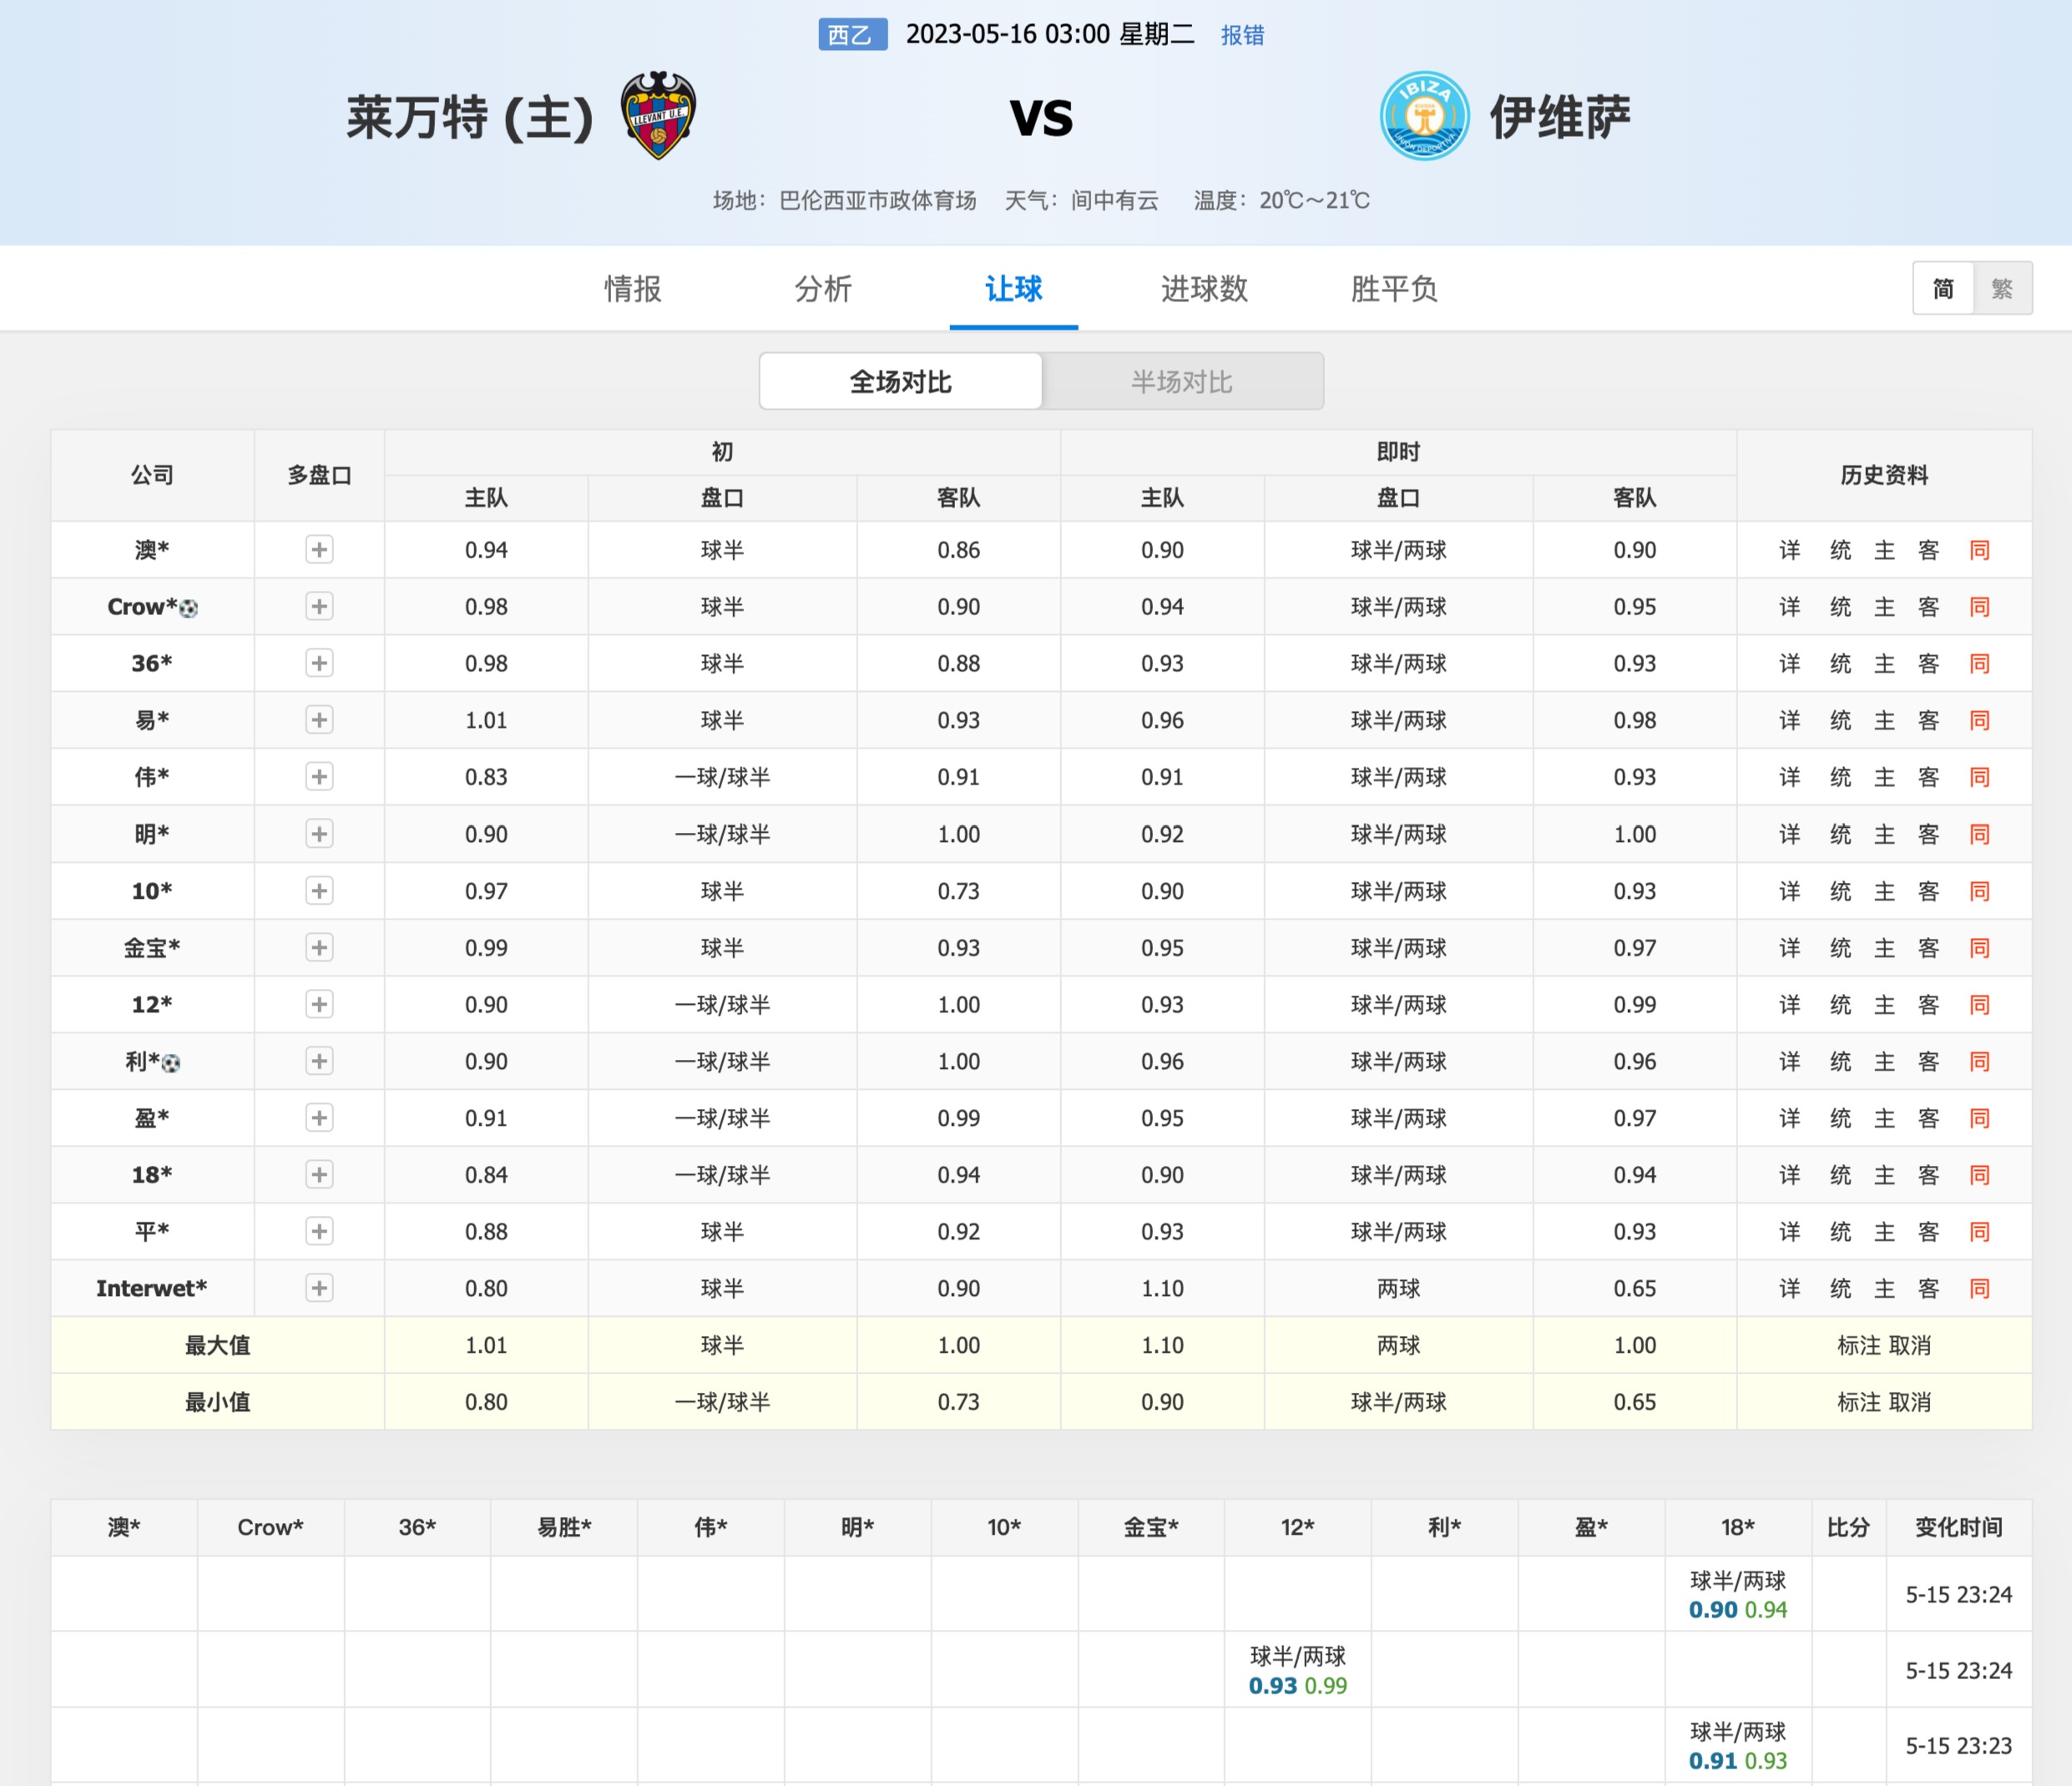Expand multi-handicap plus for 易* row

(x=319, y=720)
